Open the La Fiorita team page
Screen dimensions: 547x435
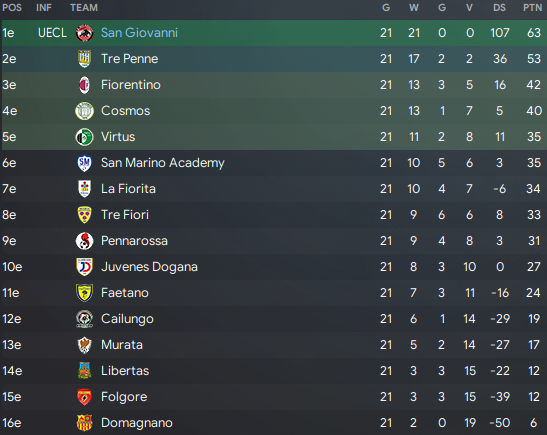pos(128,189)
